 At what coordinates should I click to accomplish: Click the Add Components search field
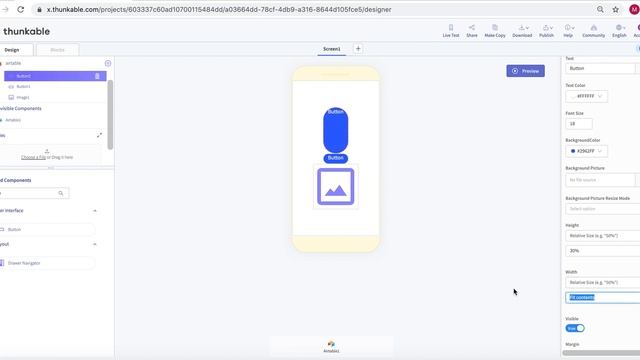click(x=34, y=193)
